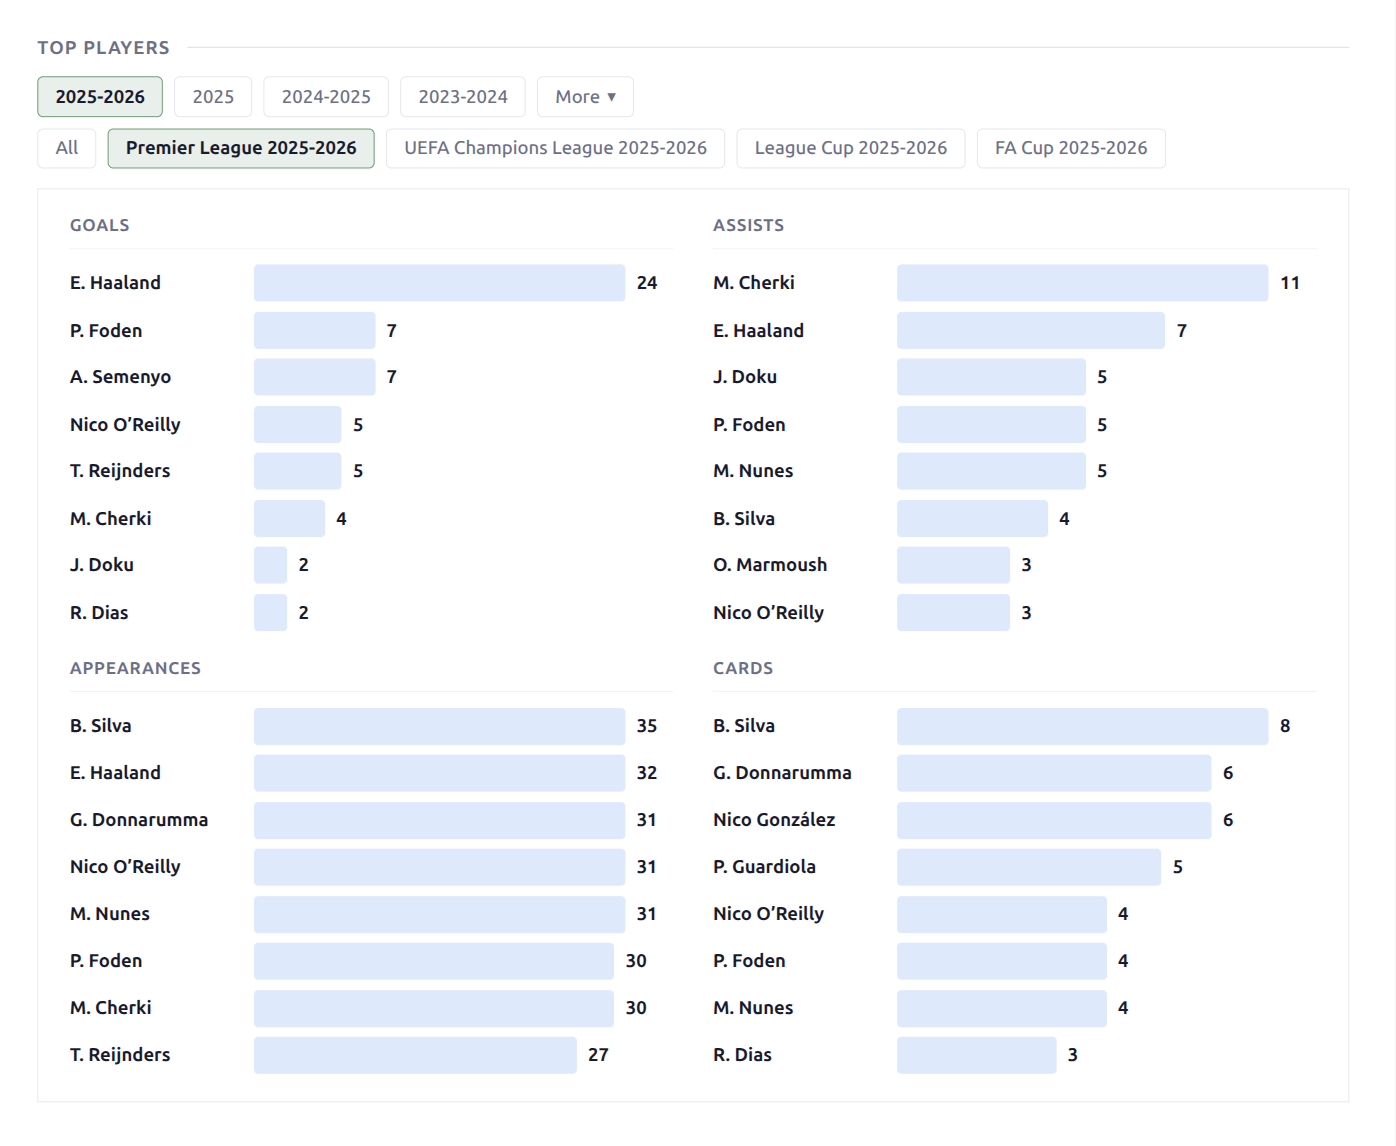Select E. Haaland in the Appearances list
Image resolution: width=1396 pixels, height=1146 pixels.
(115, 773)
